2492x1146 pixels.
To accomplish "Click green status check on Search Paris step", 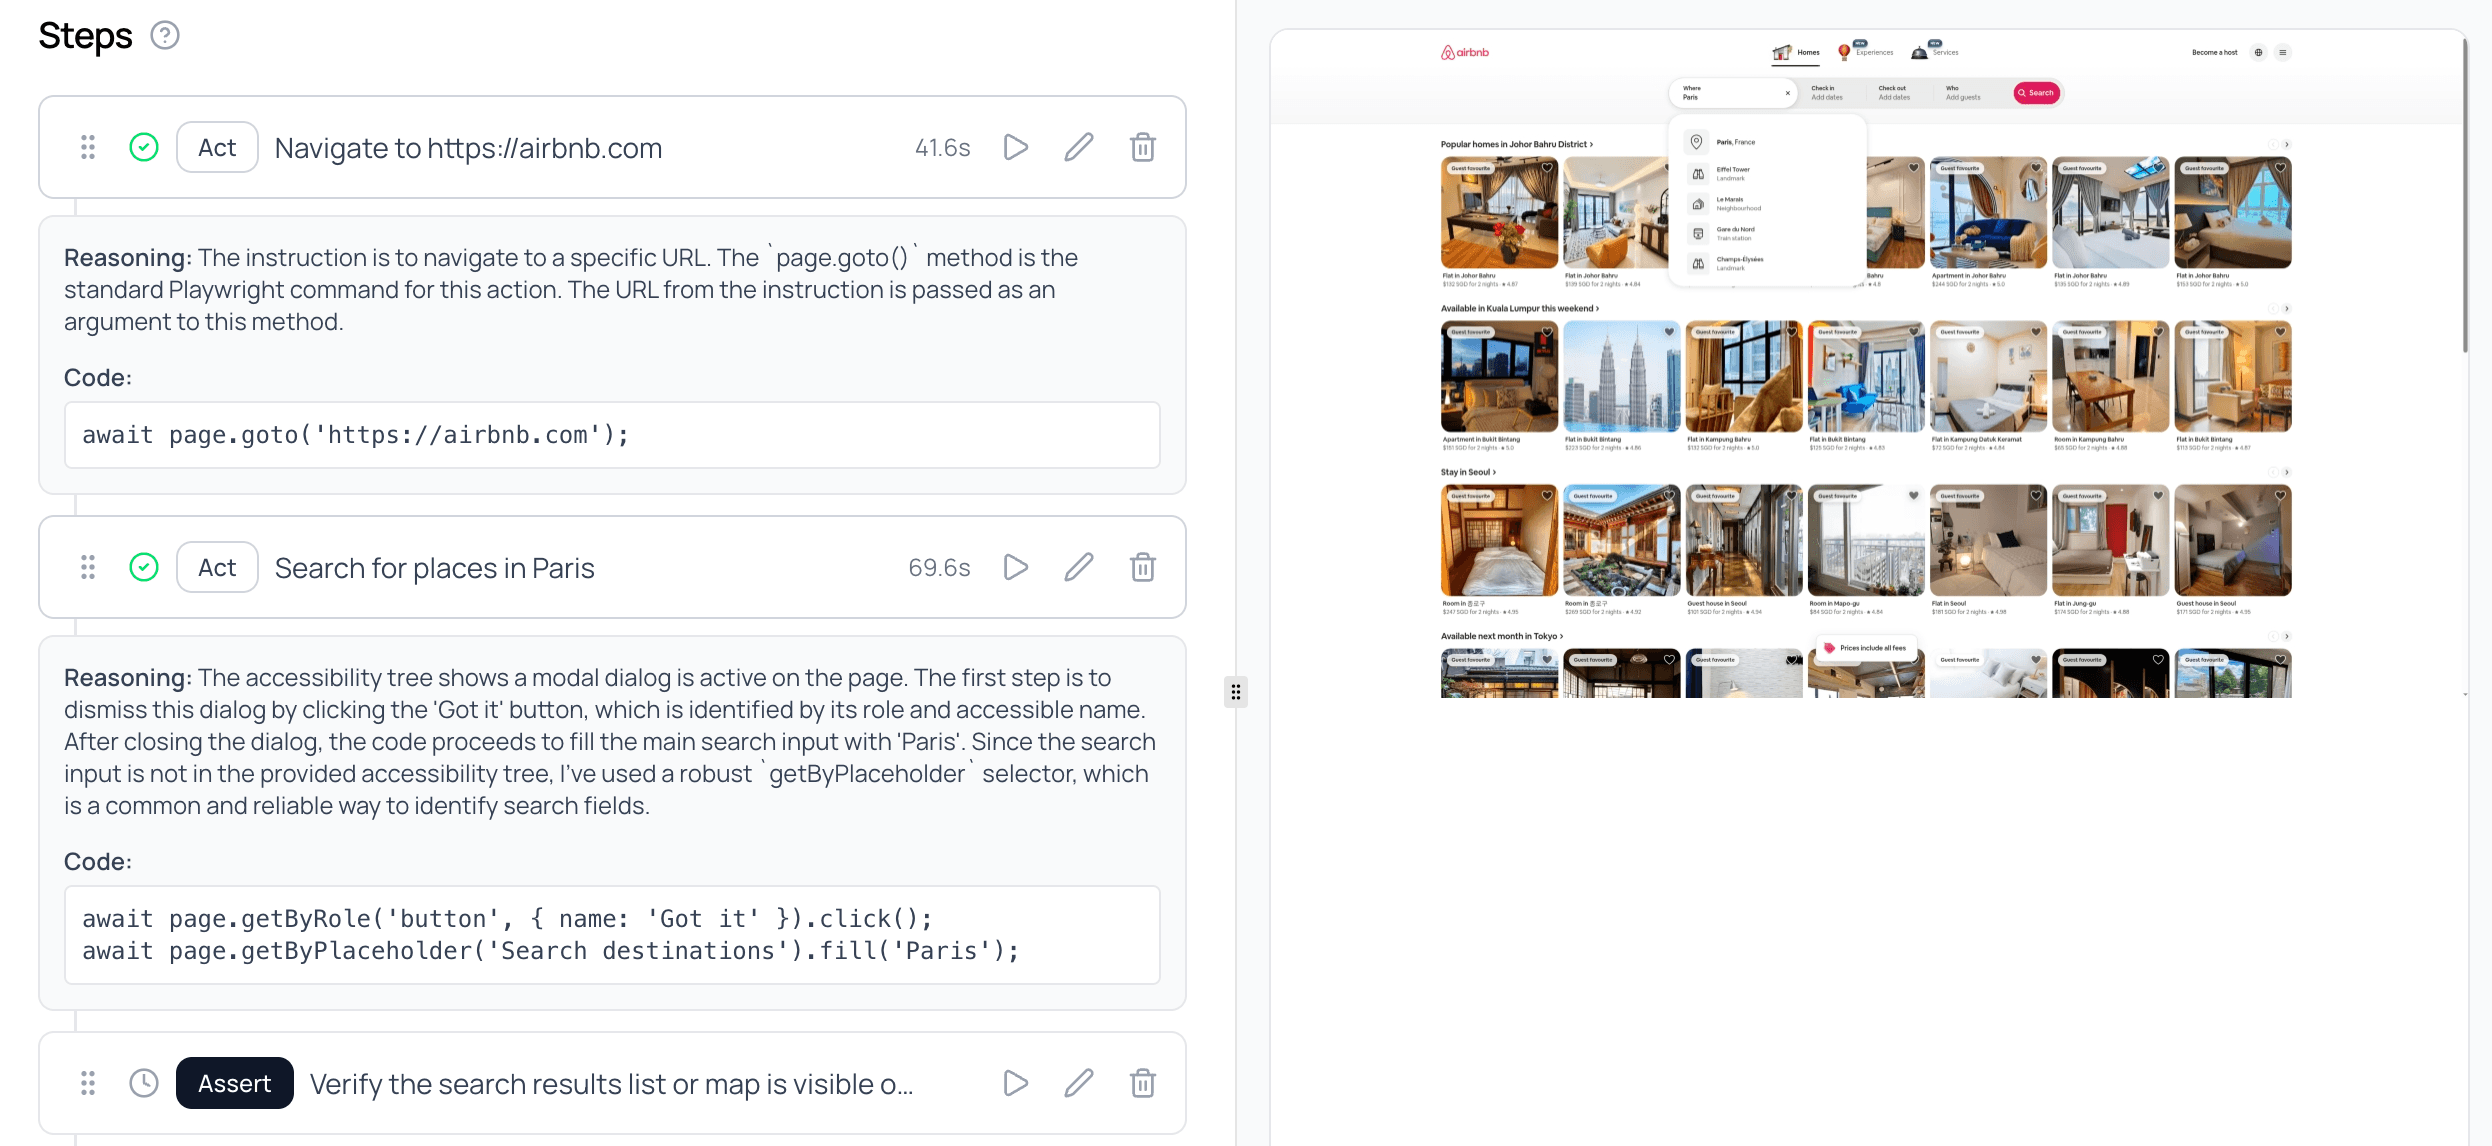I will [144, 568].
